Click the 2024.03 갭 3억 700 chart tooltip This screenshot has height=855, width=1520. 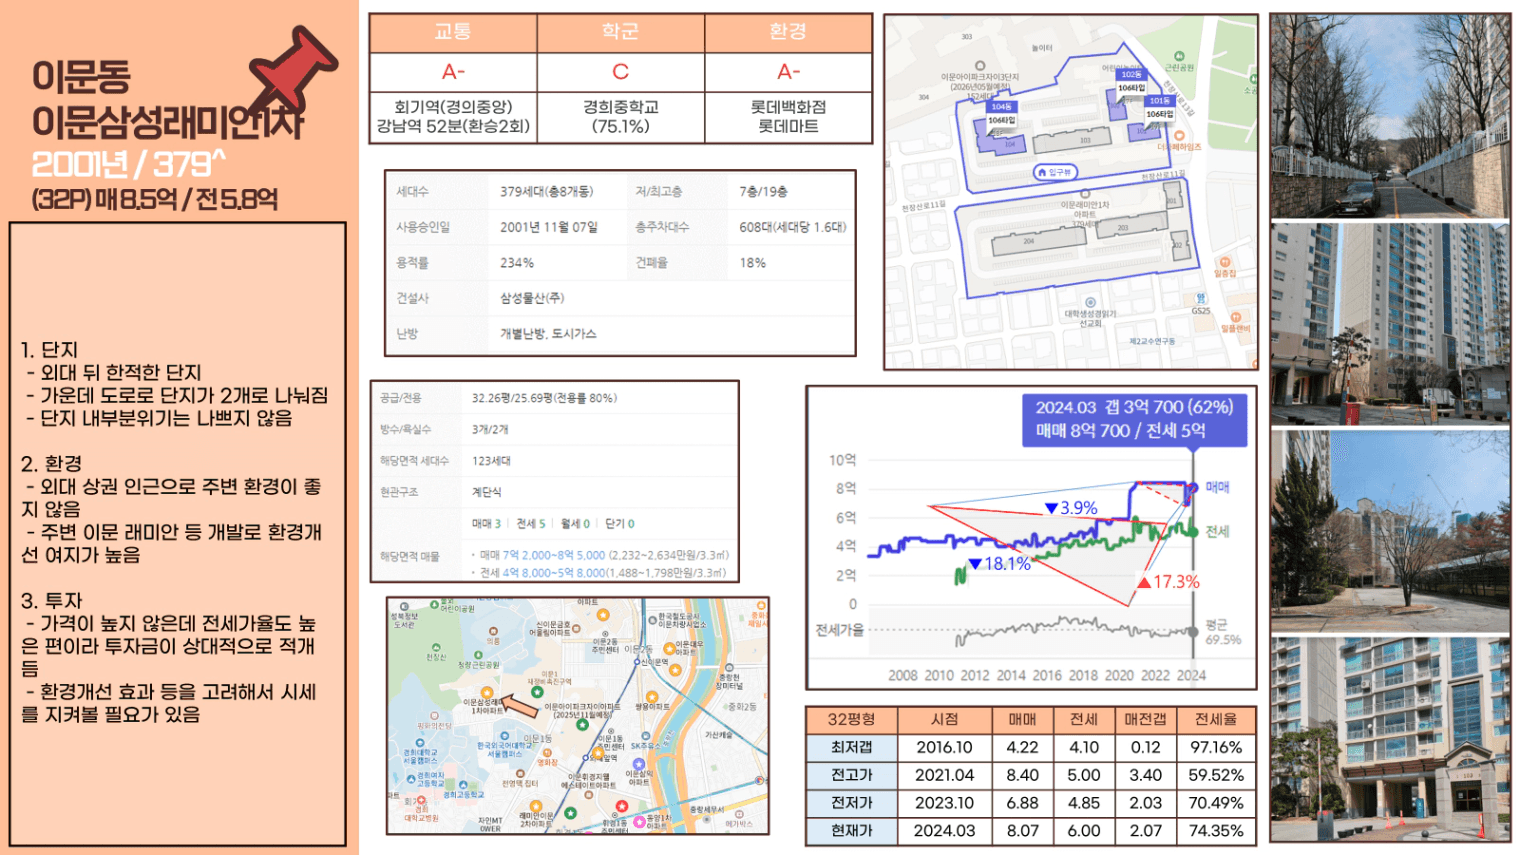coord(1134,419)
